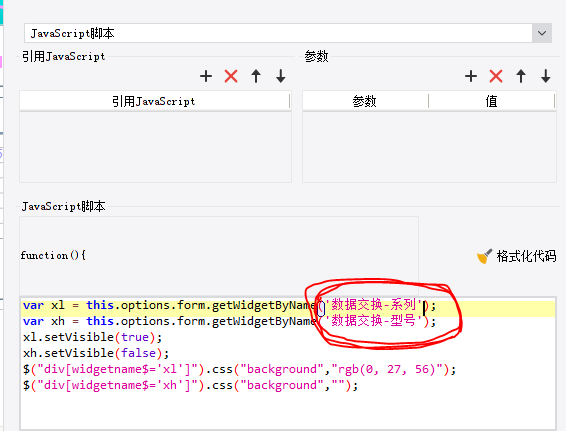Delete the selected 引用JavaScript entry
566x431 pixels.
[231, 76]
